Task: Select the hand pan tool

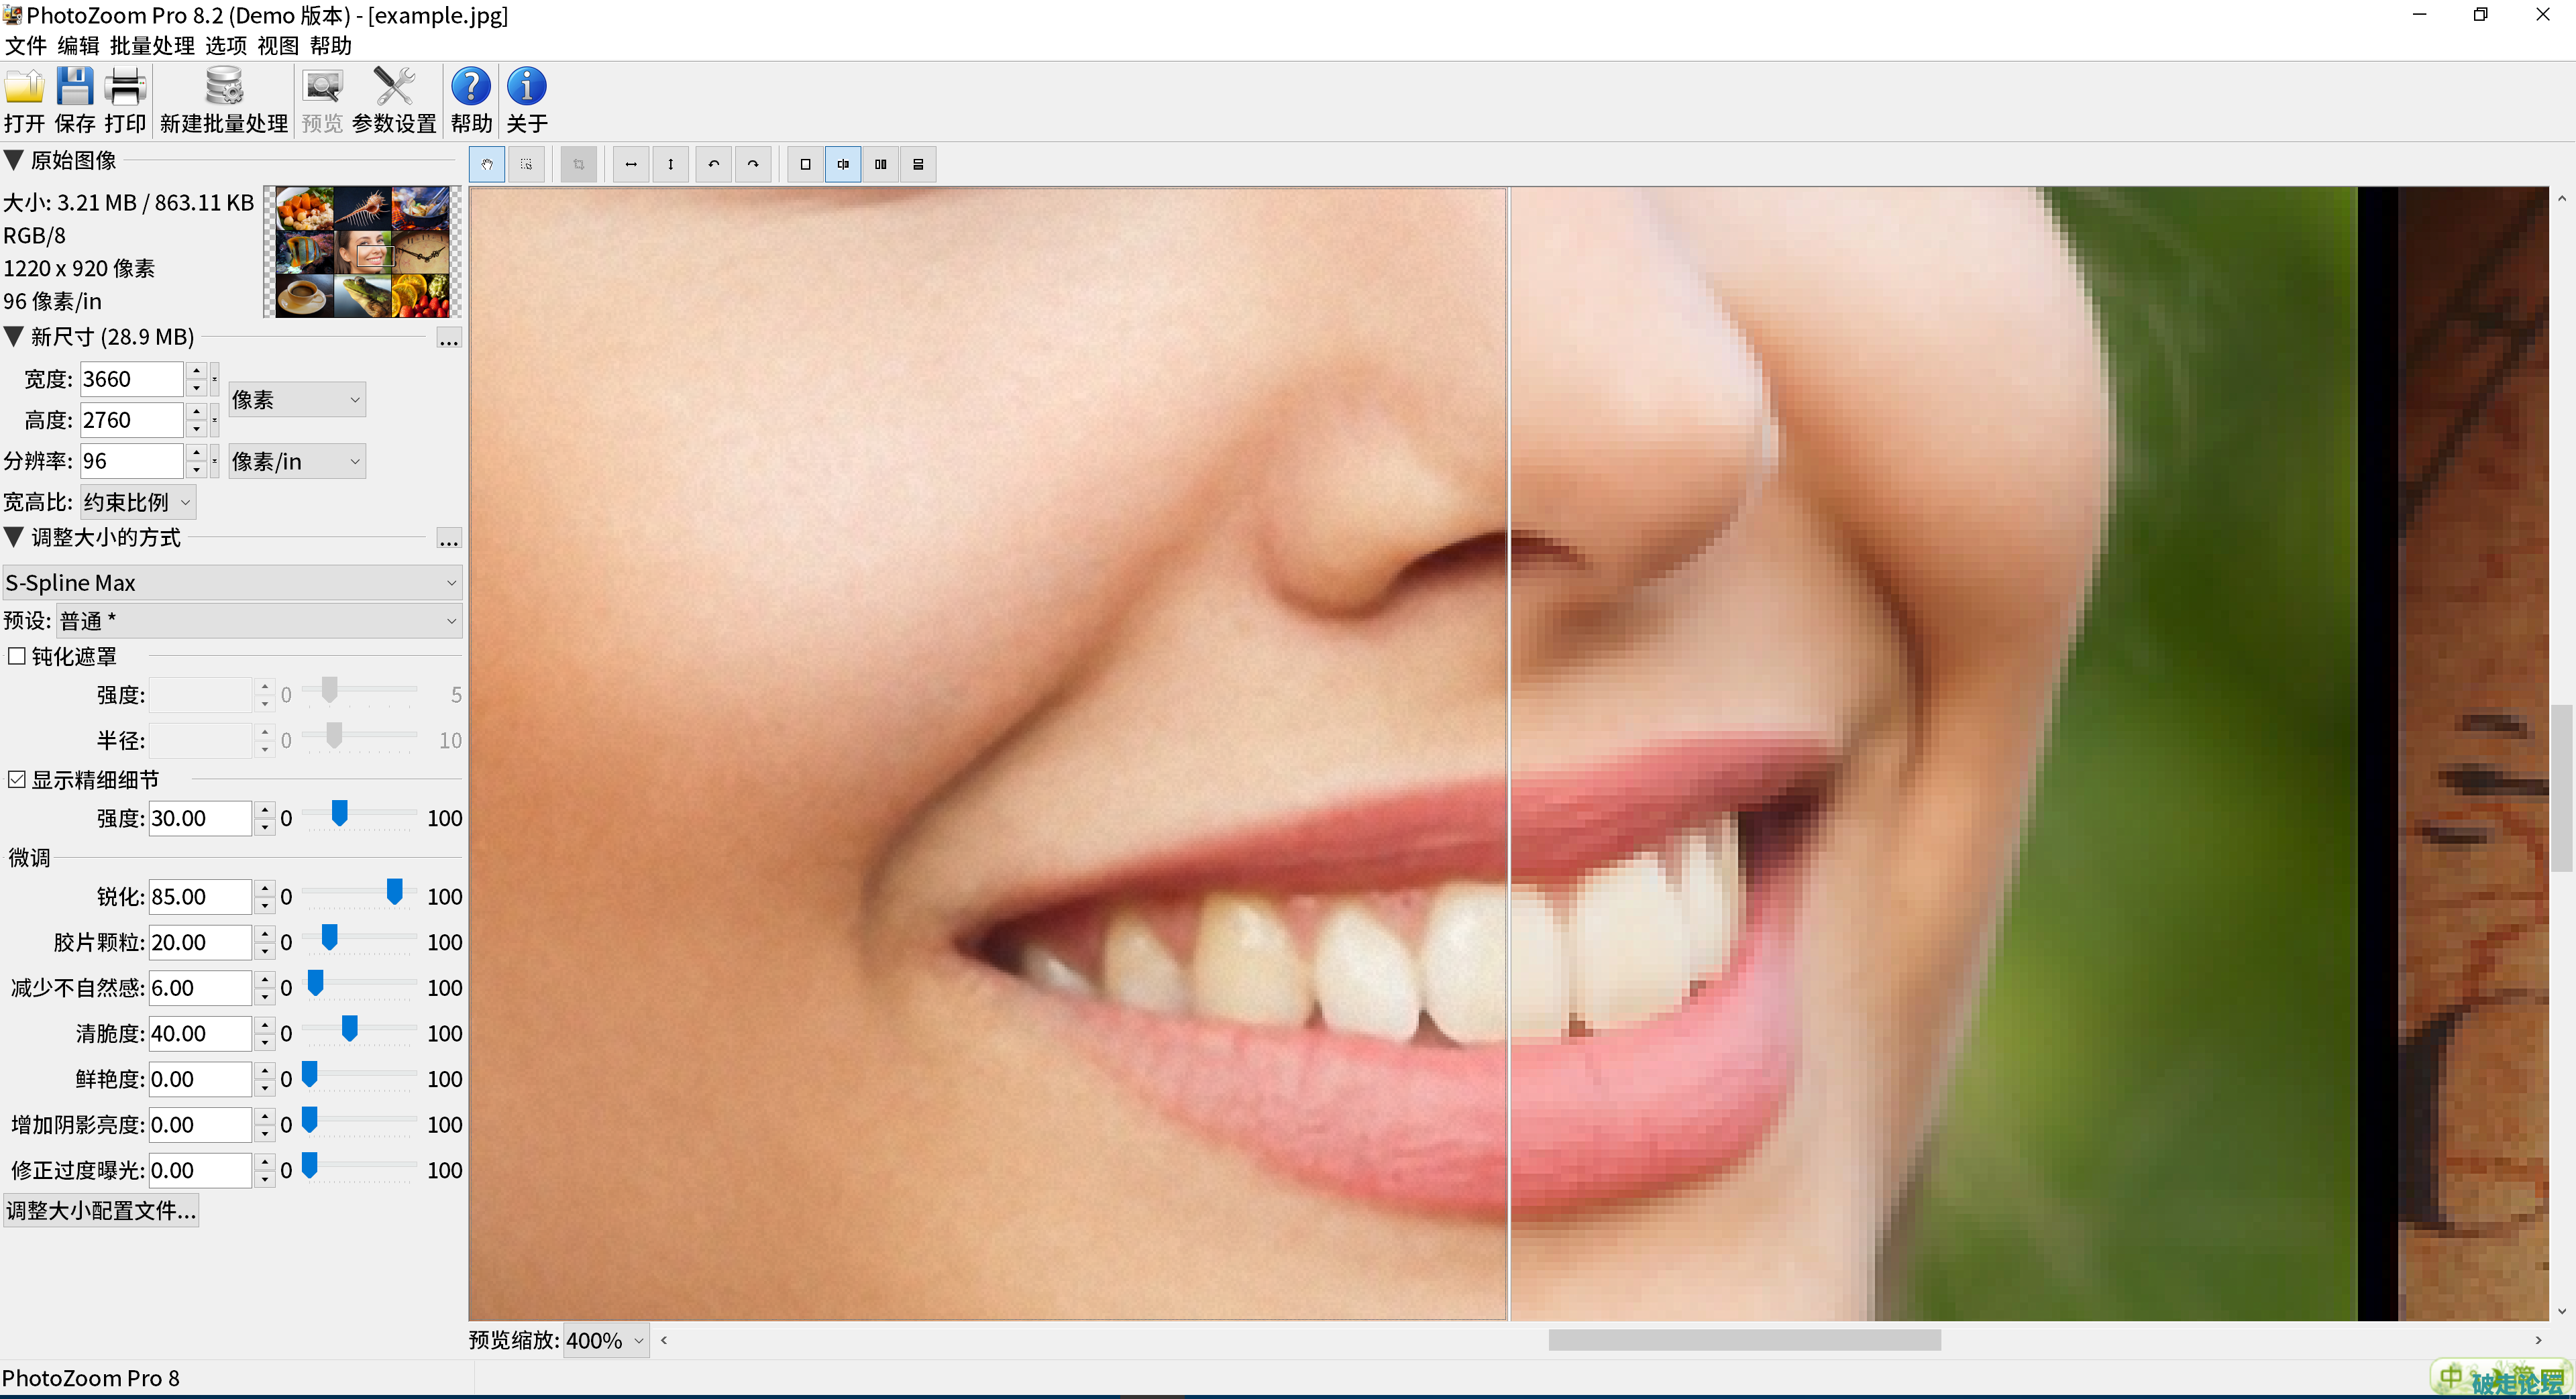Action: [x=487, y=164]
